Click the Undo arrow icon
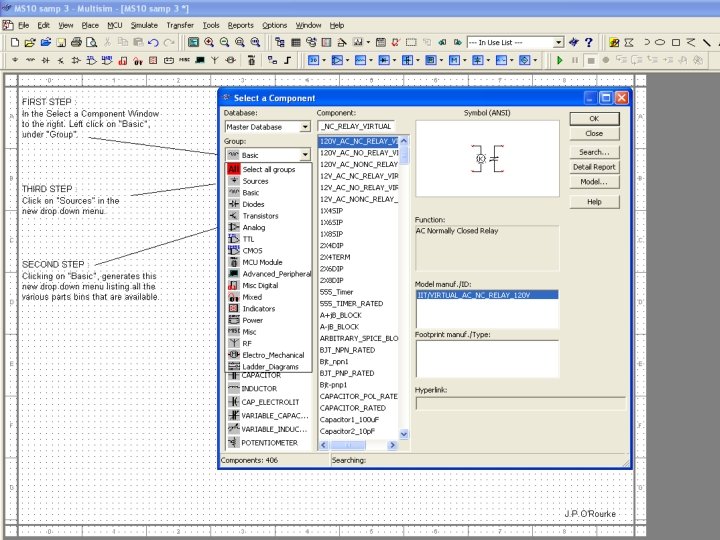The height and width of the screenshot is (540, 720). pyautogui.click(x=153, y=43)
